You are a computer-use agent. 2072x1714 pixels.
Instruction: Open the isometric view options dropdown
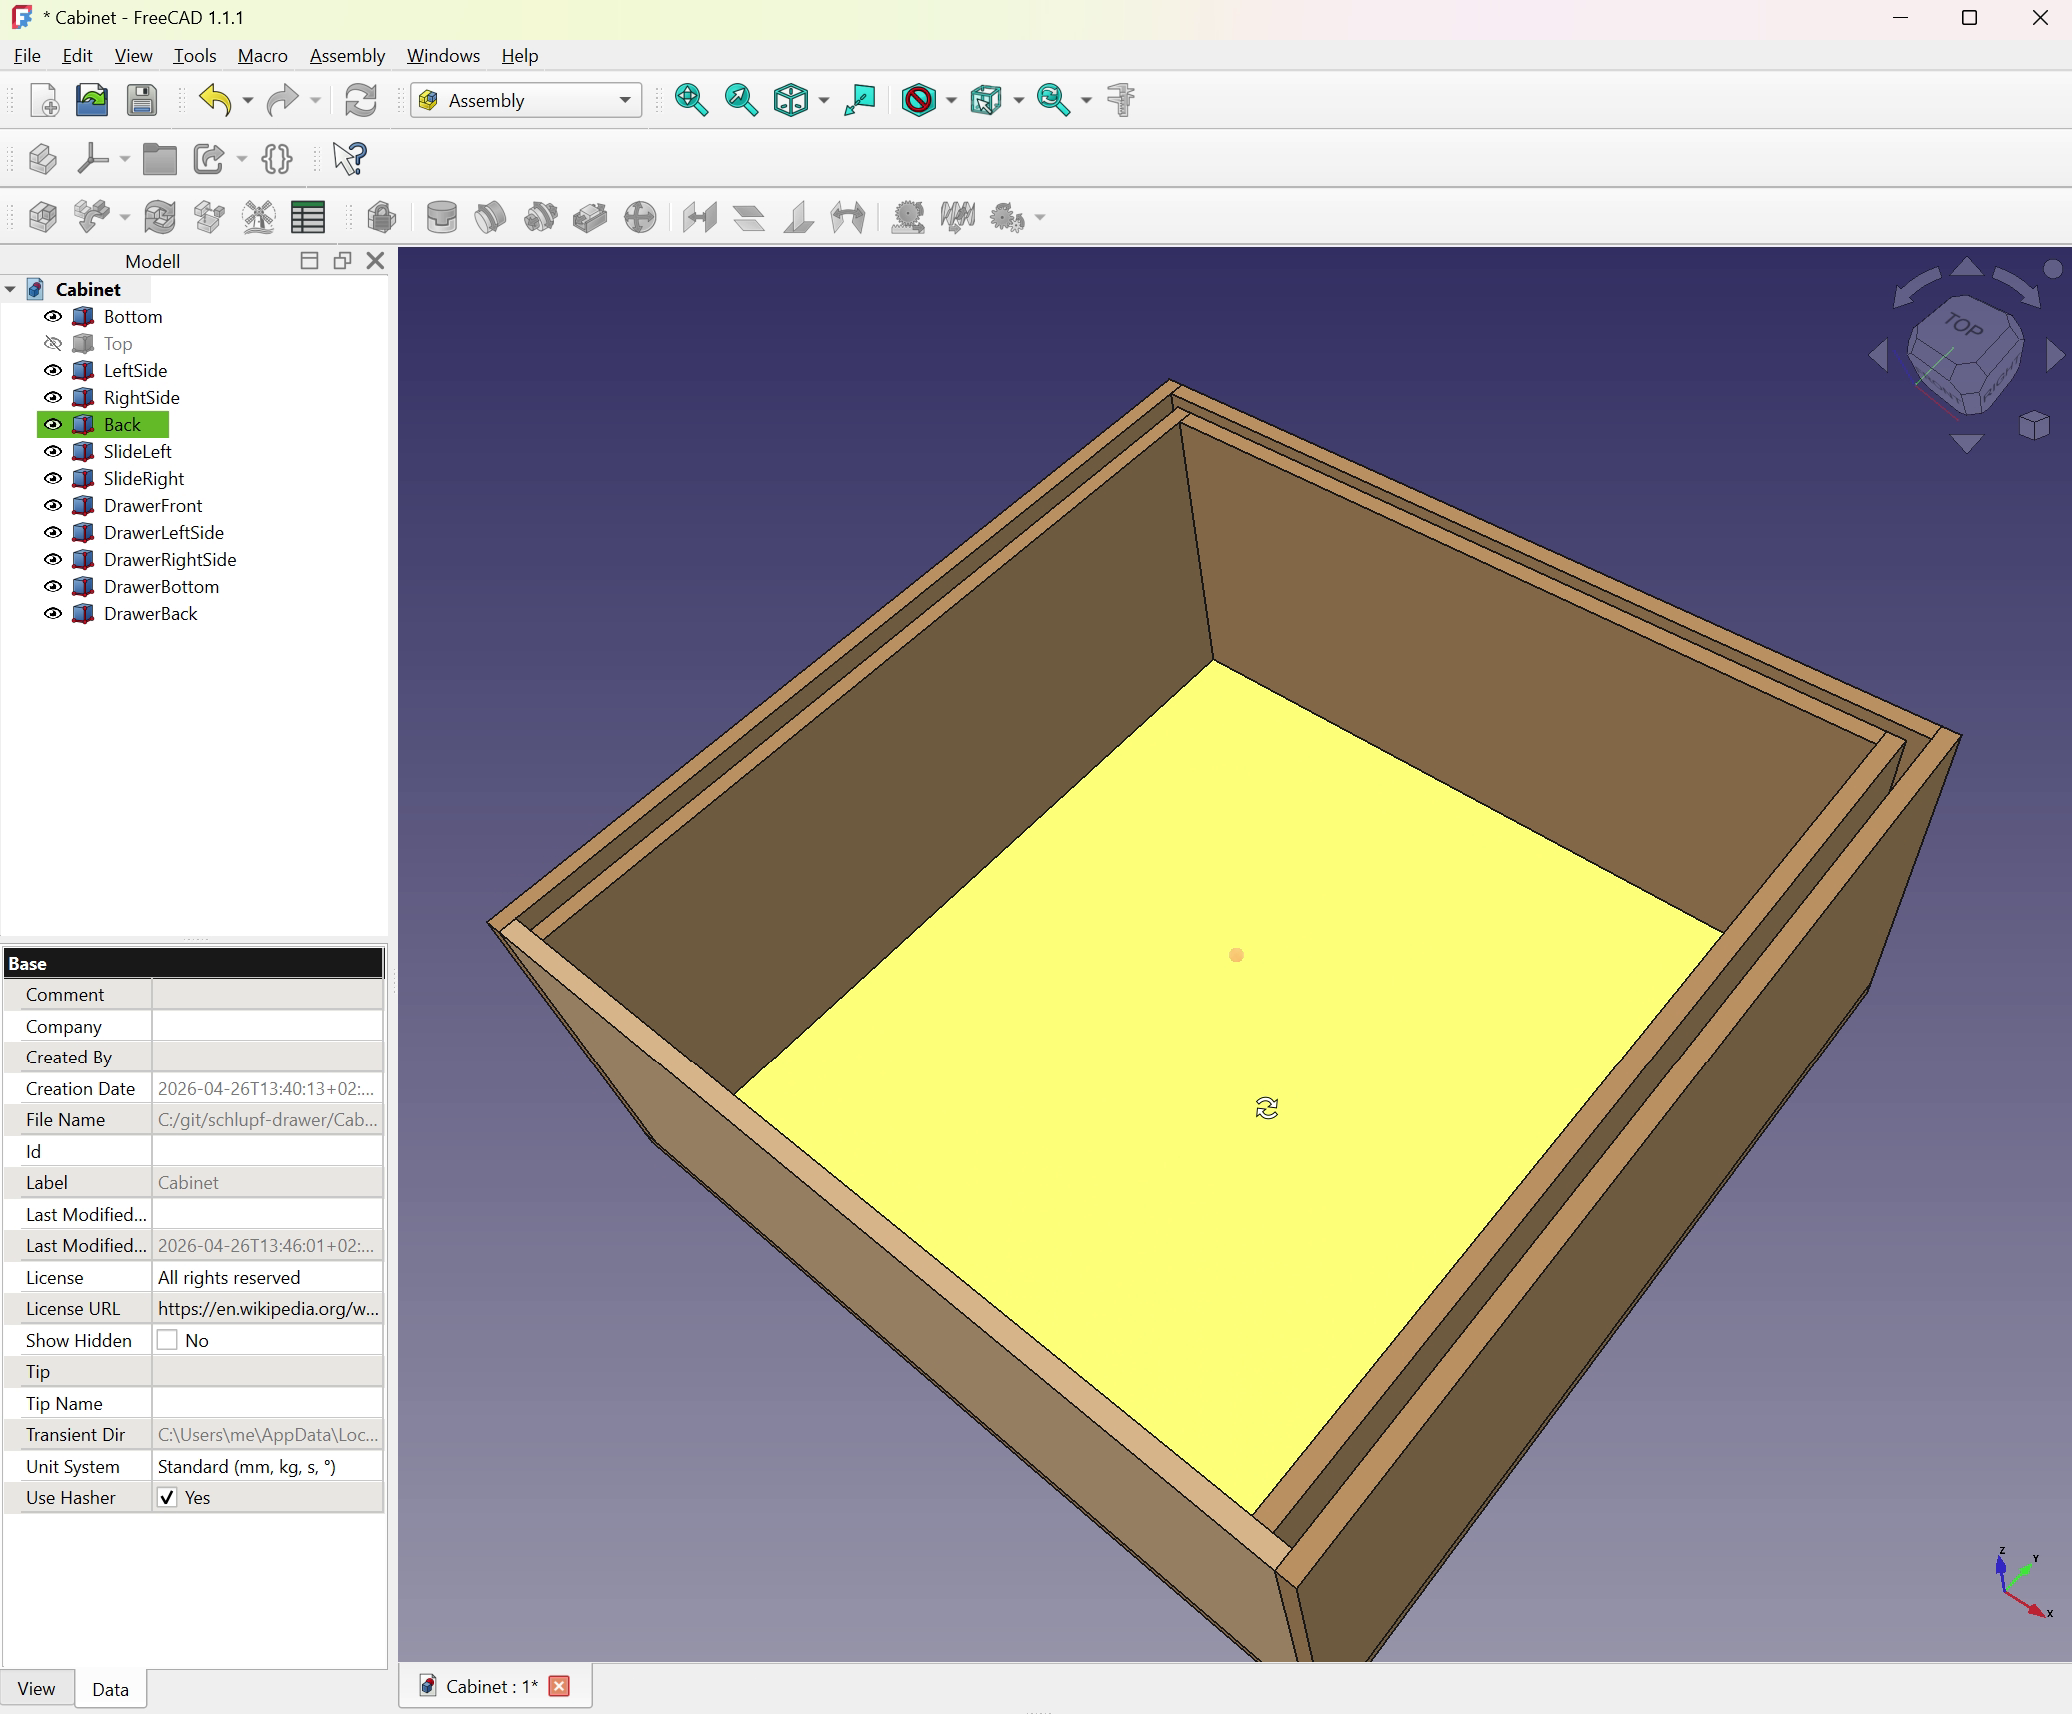tap(824, 100)
